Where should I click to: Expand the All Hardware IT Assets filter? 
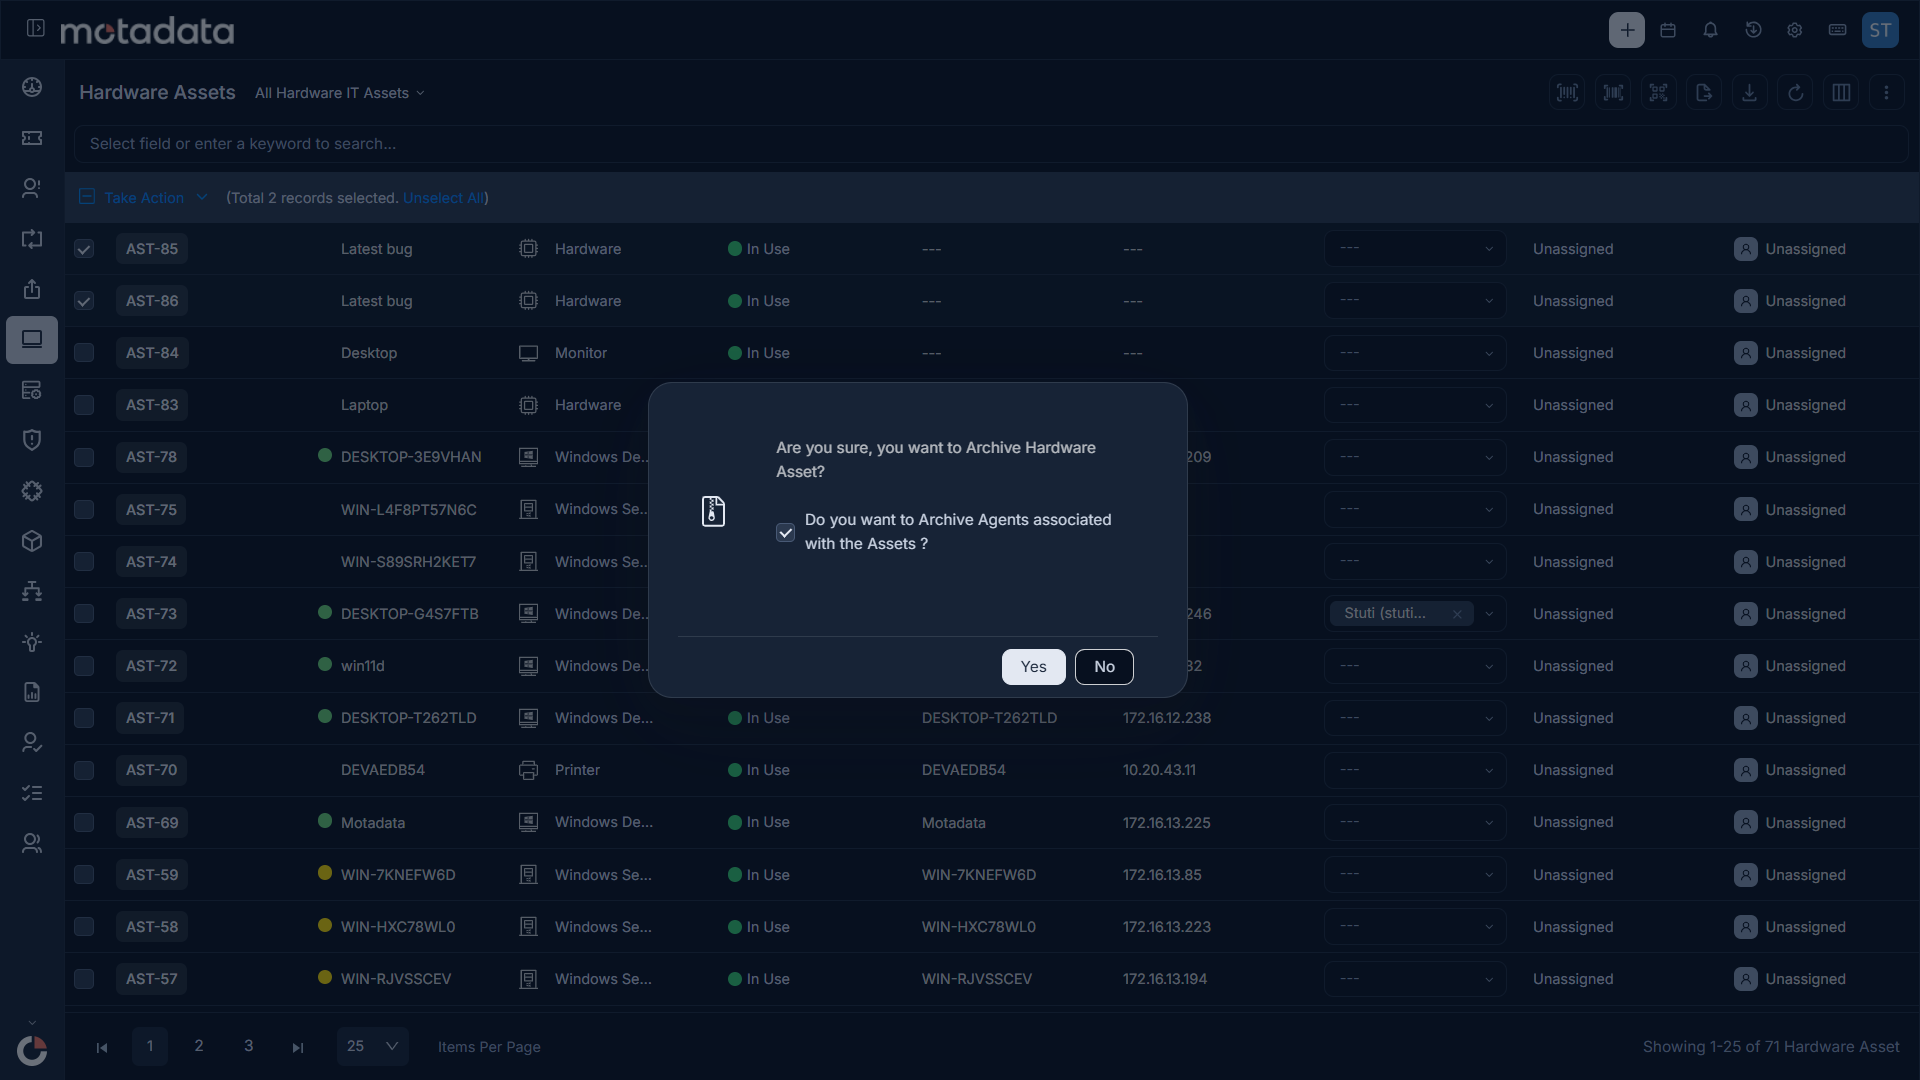pos(340,93)
